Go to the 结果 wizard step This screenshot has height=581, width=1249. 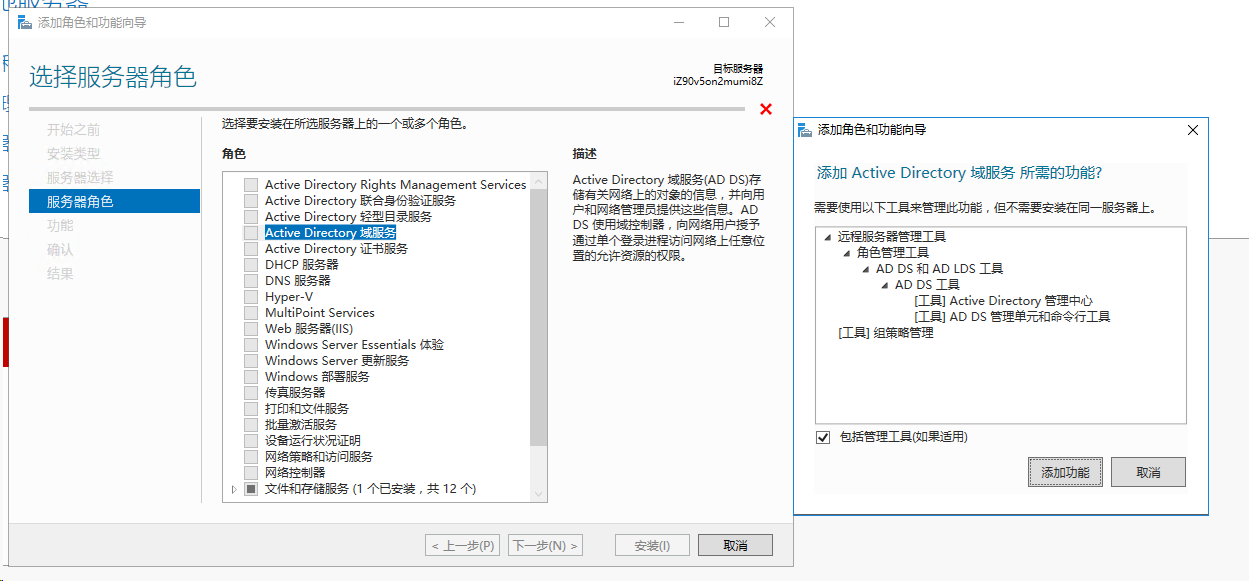click(x=60, y=274)
